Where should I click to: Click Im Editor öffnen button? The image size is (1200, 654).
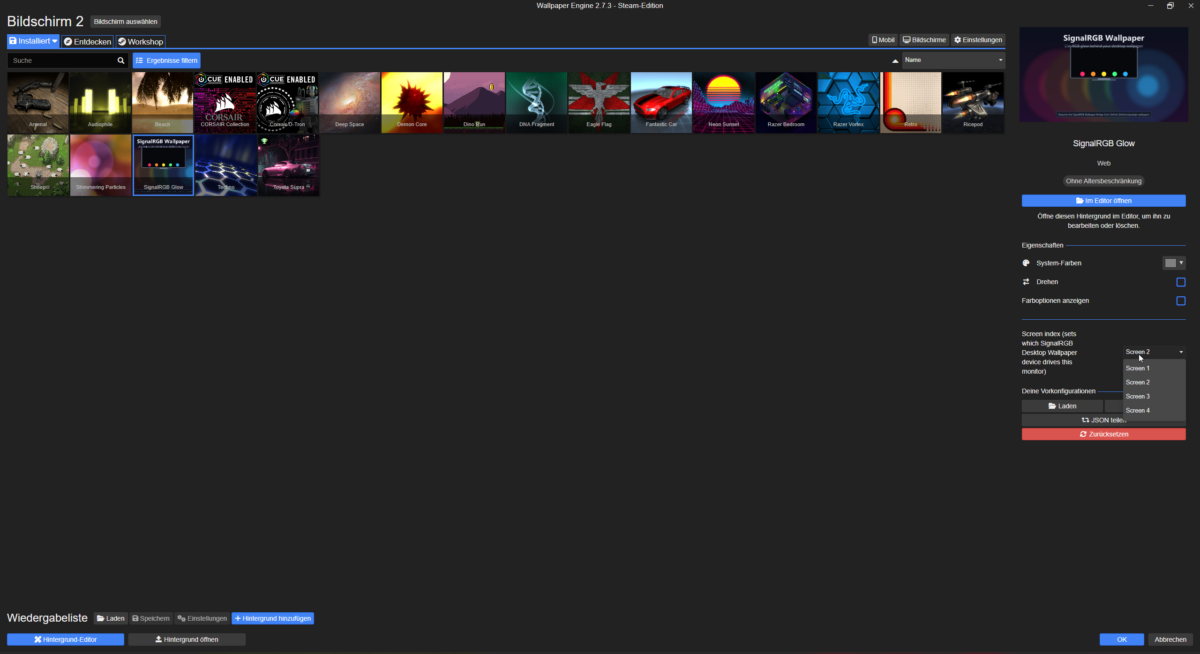coord(1104,200)
